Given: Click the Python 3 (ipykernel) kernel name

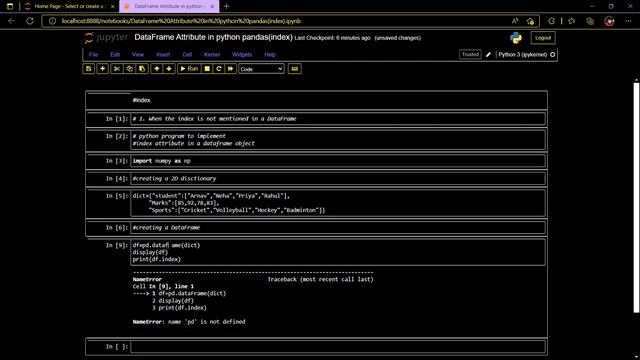Looking at the screenshot, I should pos(522,55).
